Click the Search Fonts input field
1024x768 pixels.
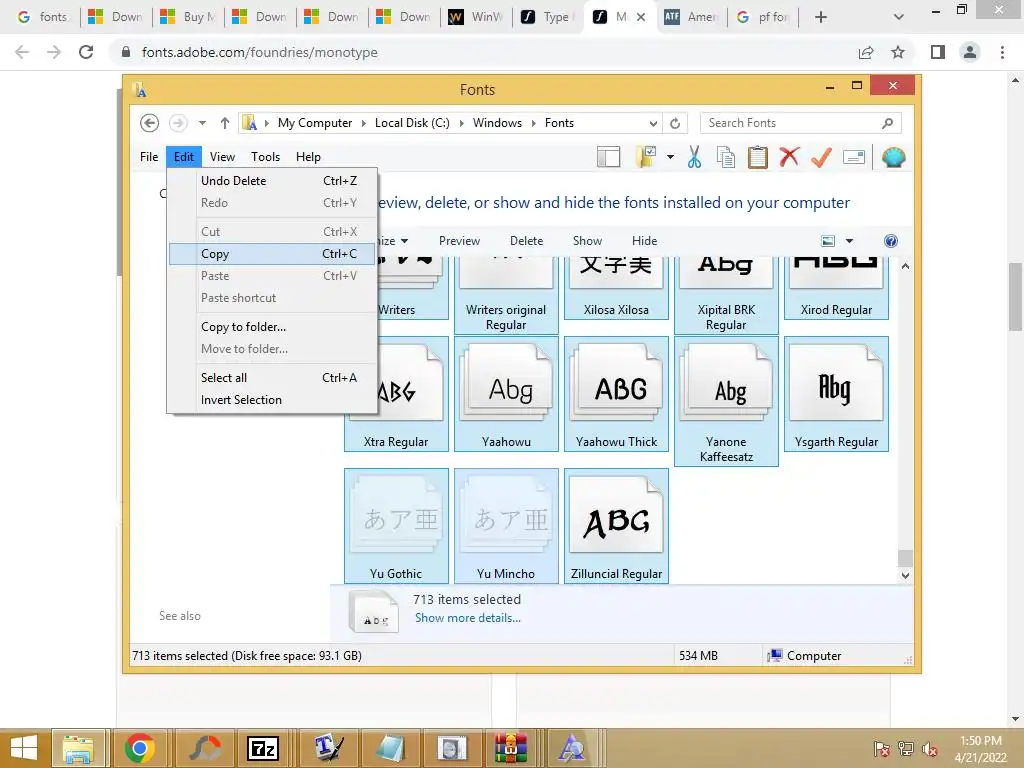(801, 123)
